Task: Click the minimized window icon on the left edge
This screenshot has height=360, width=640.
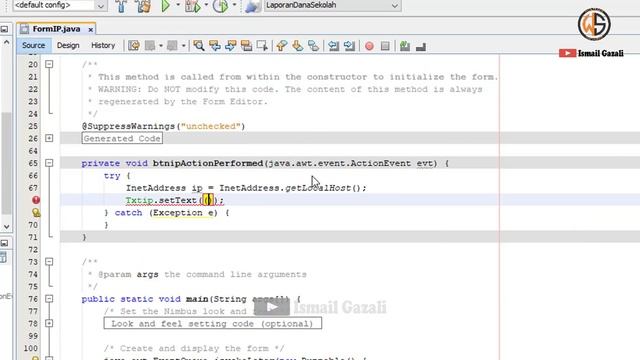Action: 4,29
